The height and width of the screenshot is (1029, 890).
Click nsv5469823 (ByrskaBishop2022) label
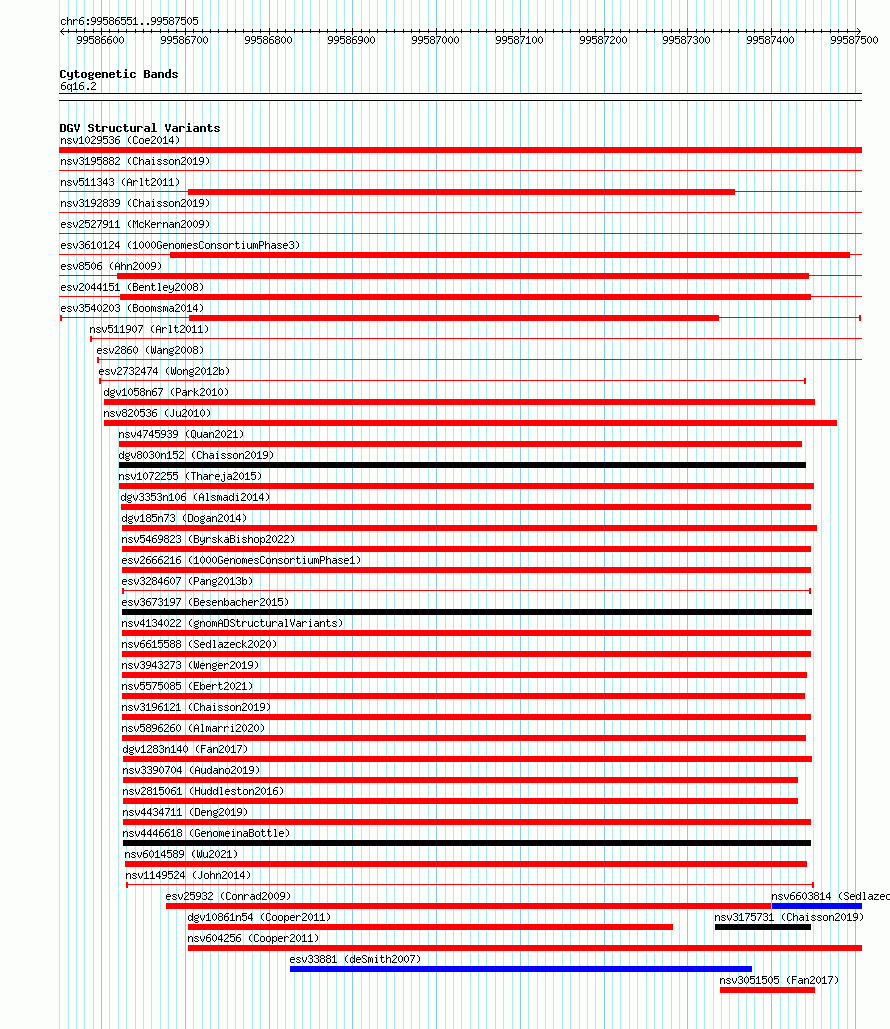tap(208, 539)
